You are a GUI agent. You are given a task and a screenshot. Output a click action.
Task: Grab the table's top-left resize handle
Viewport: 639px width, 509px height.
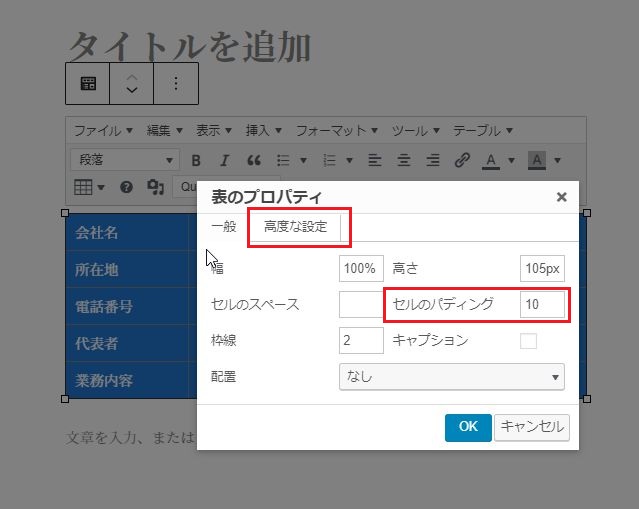coord(65,213)
